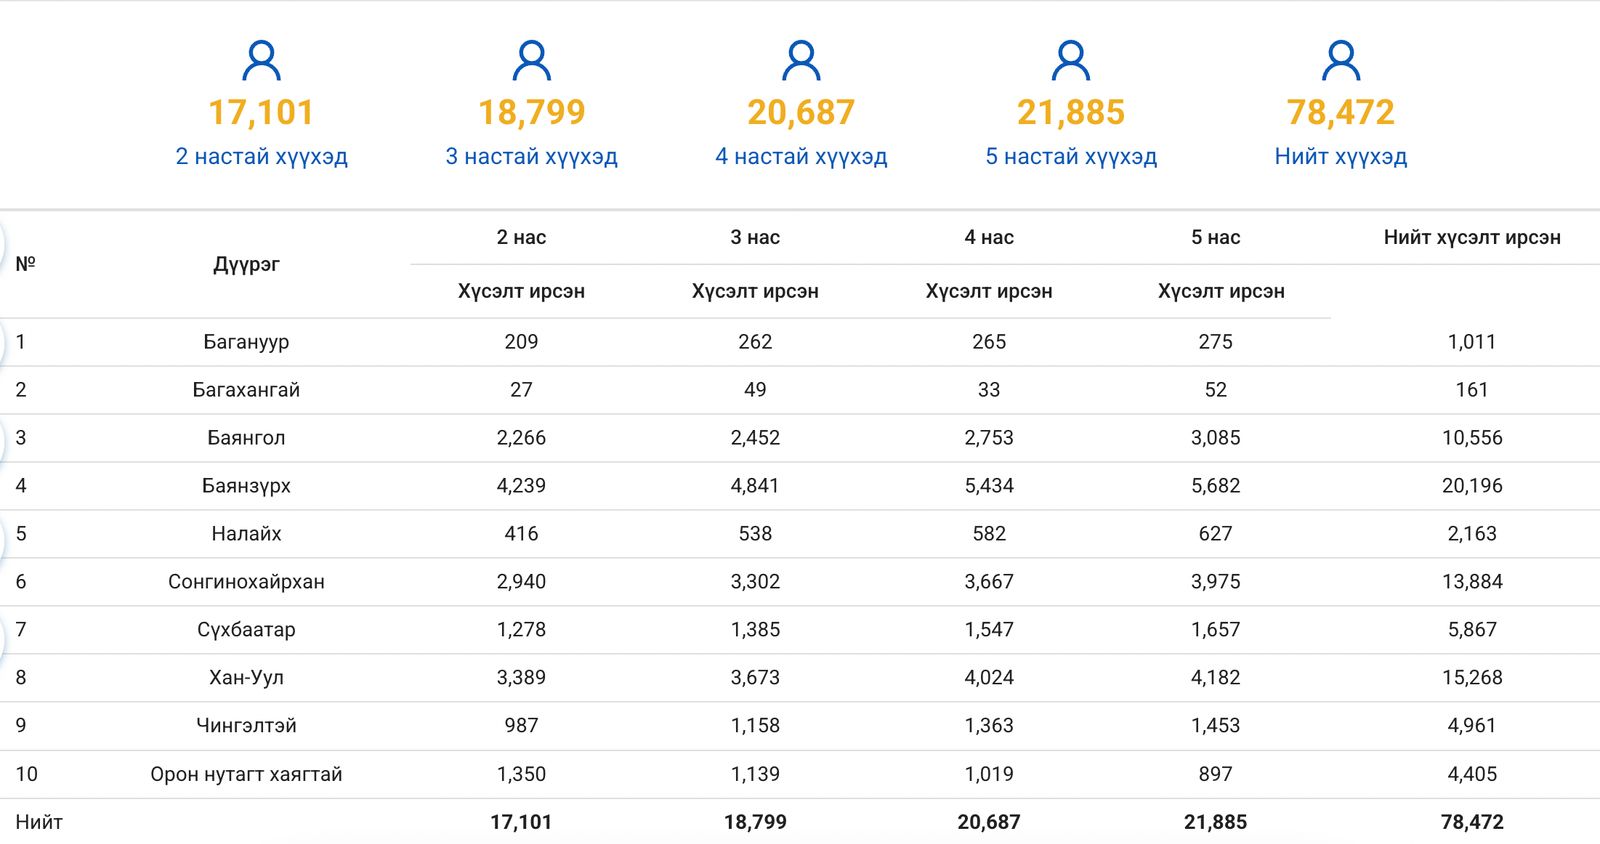Click Сүхбаатар 4 нас value 1,547

tap(989, 630)
